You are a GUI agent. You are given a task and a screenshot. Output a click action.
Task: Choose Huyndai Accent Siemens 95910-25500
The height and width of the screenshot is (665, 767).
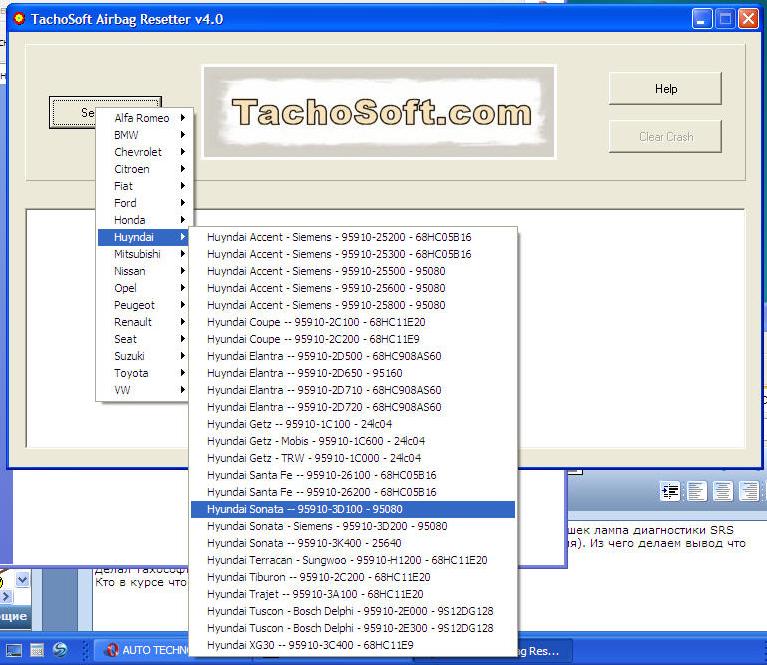(353, 271)
